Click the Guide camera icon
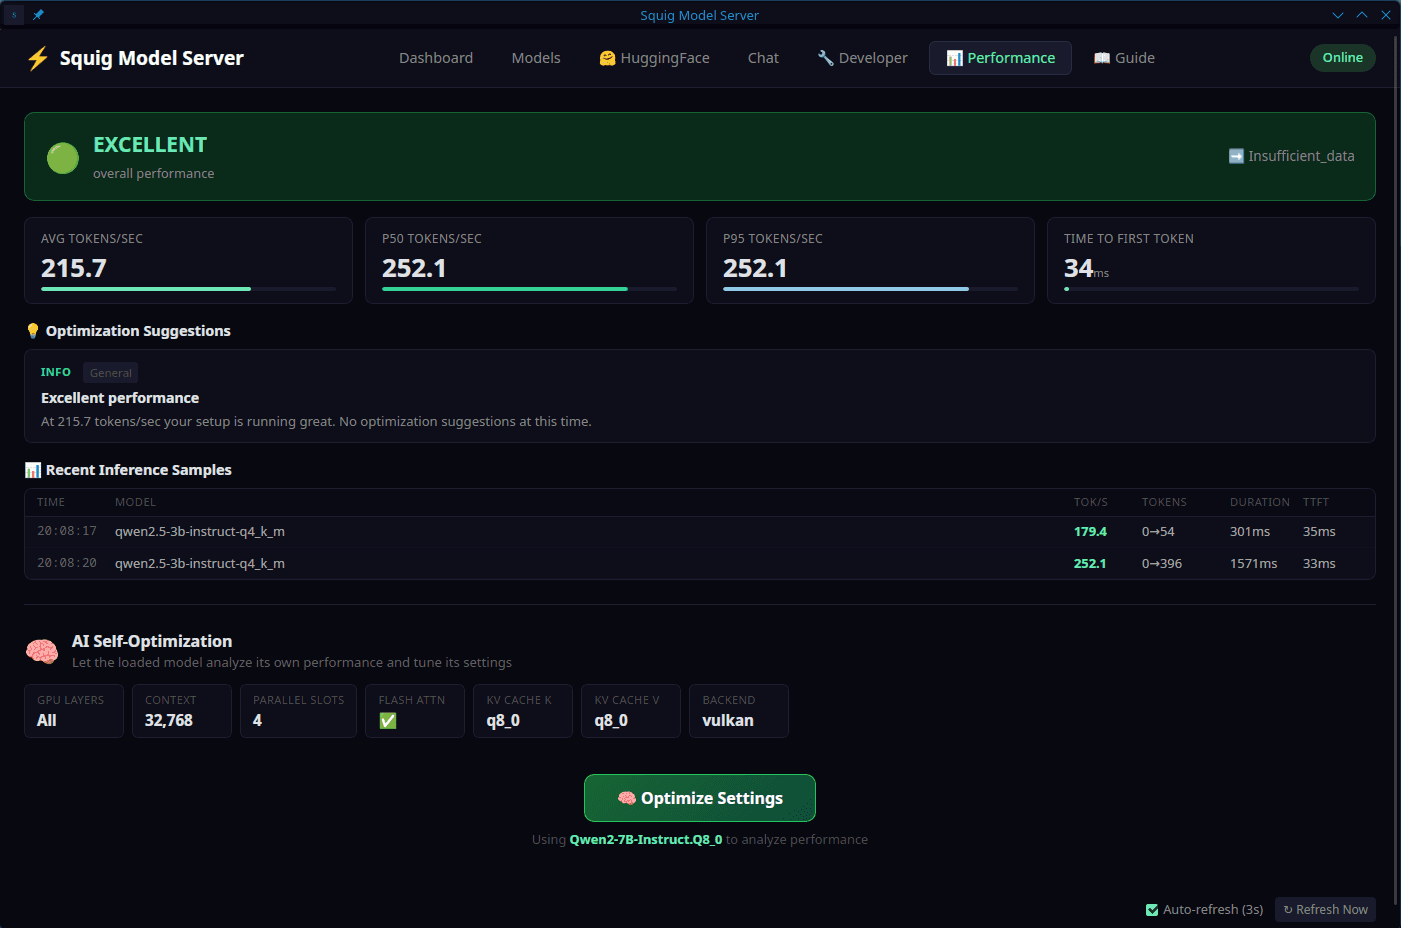1401x928 pixels. [1101, 57]
